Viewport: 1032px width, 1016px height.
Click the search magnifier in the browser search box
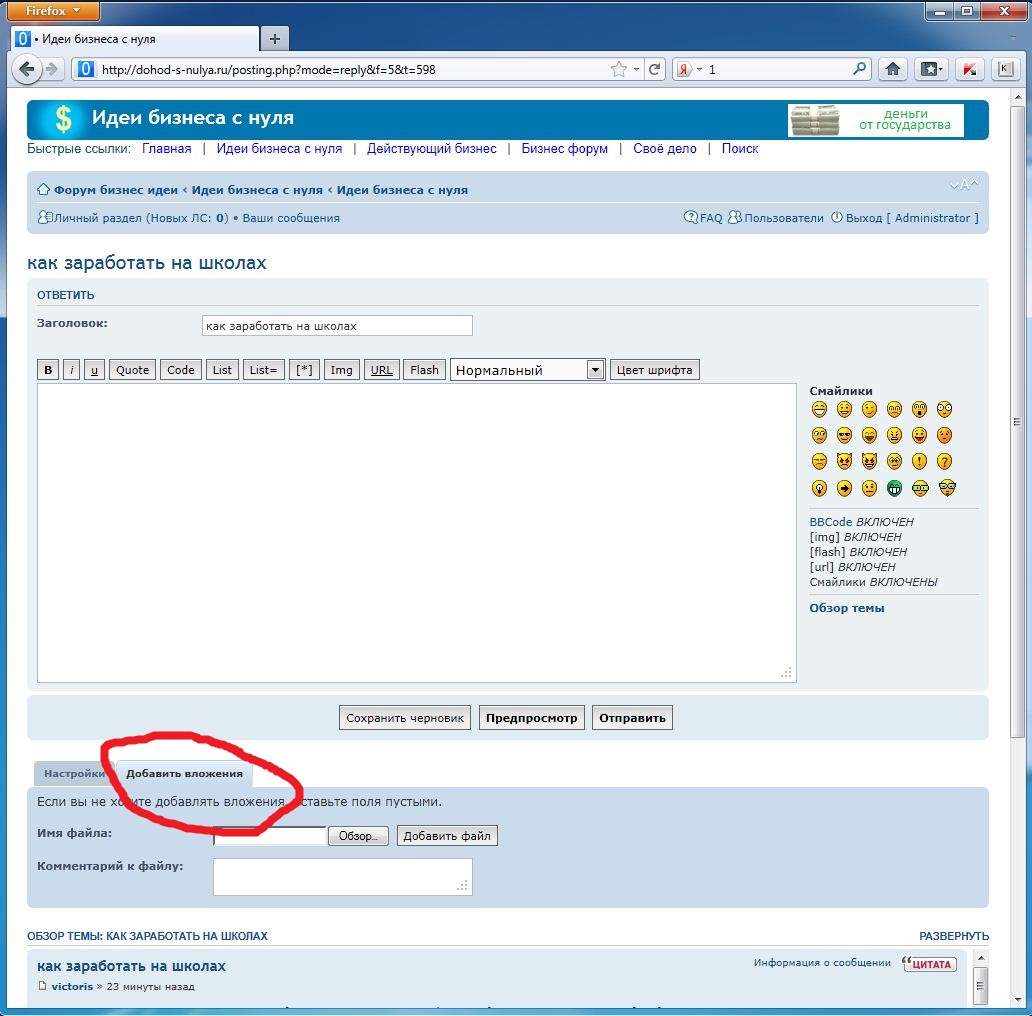(x=859, y=70)
